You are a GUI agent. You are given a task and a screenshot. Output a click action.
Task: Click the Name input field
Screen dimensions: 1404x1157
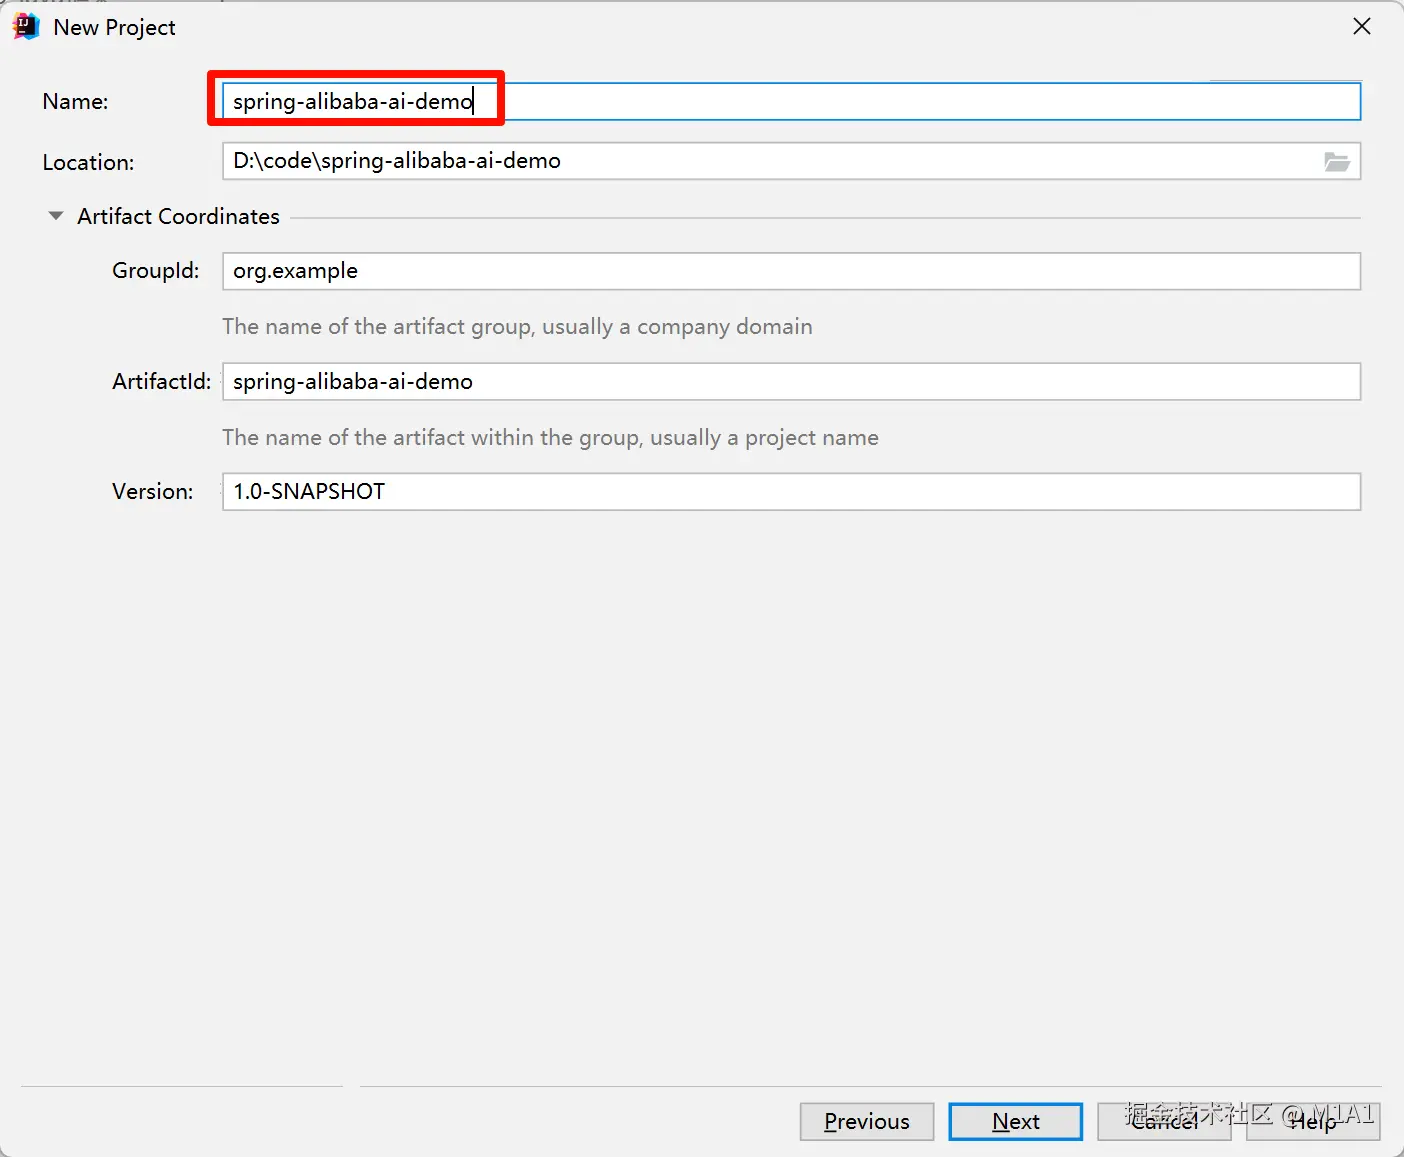[x=791, y=101]
